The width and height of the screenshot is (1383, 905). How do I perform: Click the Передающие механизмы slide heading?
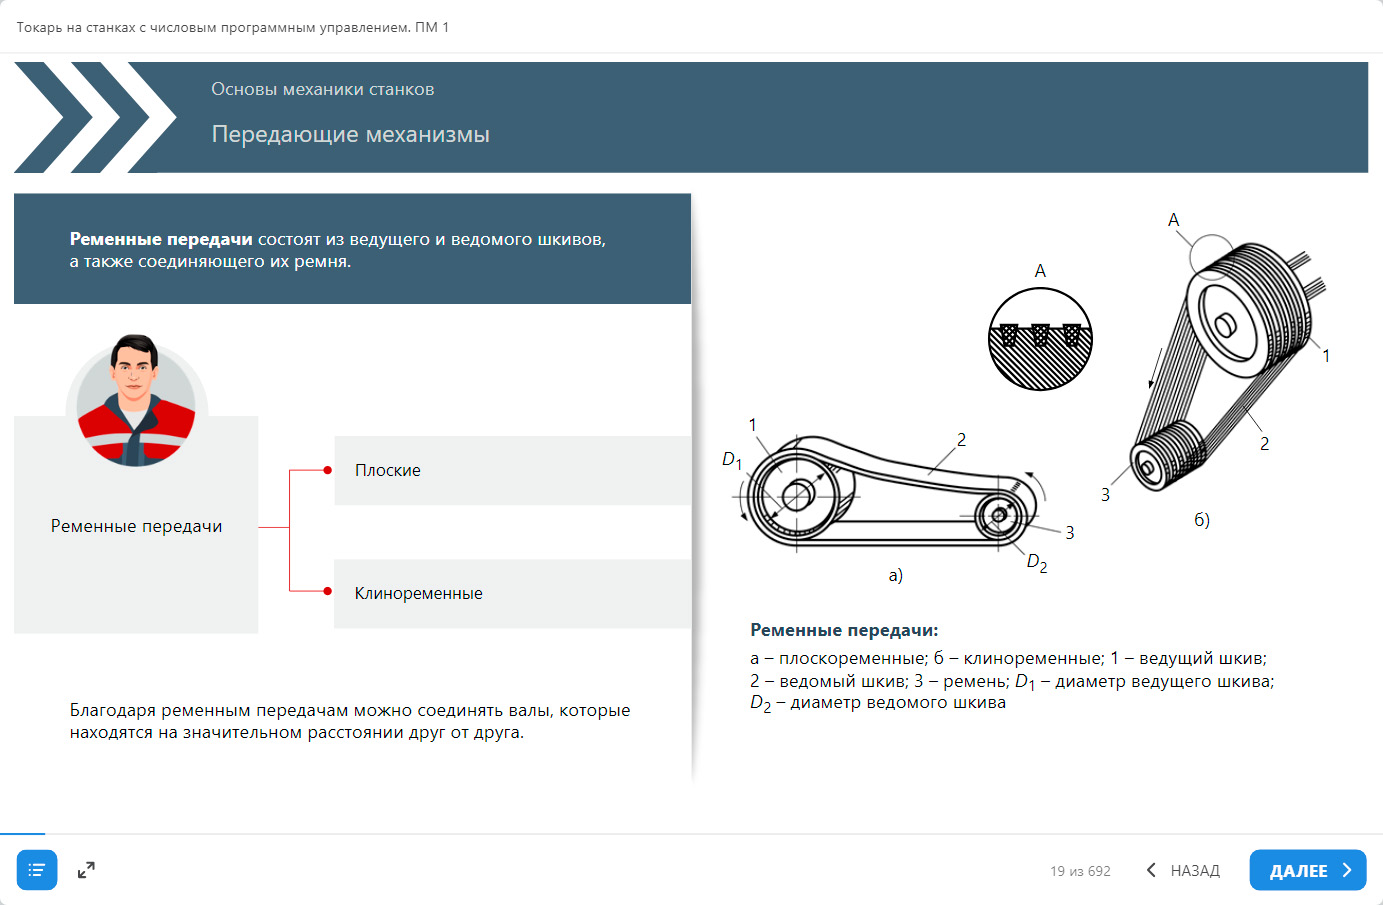(x=350, y=134)
